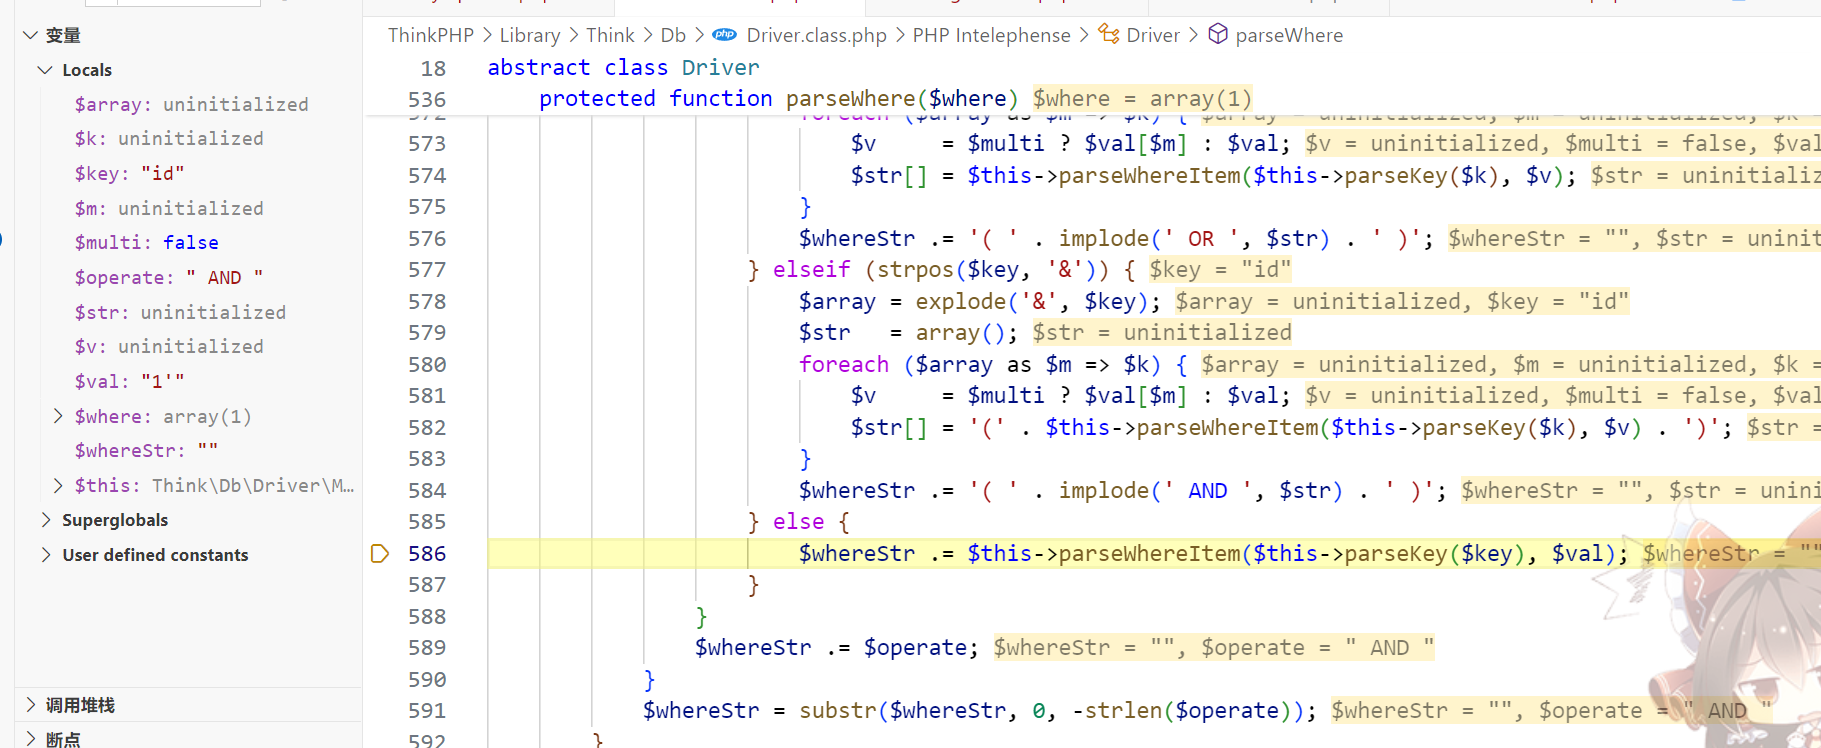Select the $key variable in Locals
This screenshot has height=748, width=1821.
(129, 173)
